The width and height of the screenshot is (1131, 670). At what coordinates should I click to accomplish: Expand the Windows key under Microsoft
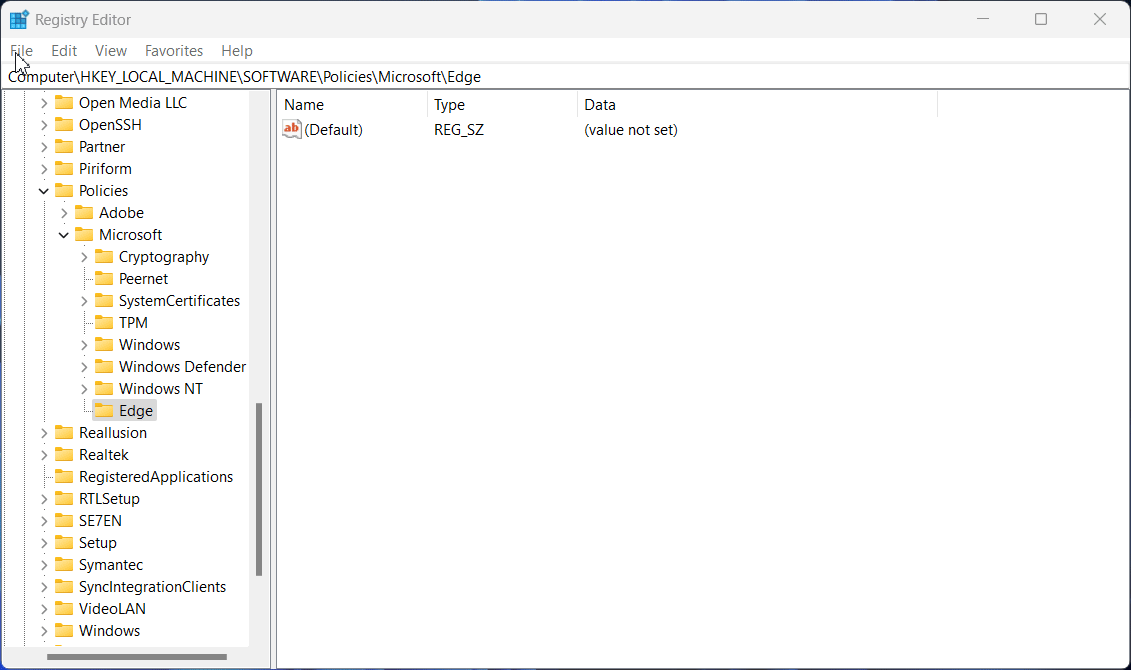tap(84, 345)
